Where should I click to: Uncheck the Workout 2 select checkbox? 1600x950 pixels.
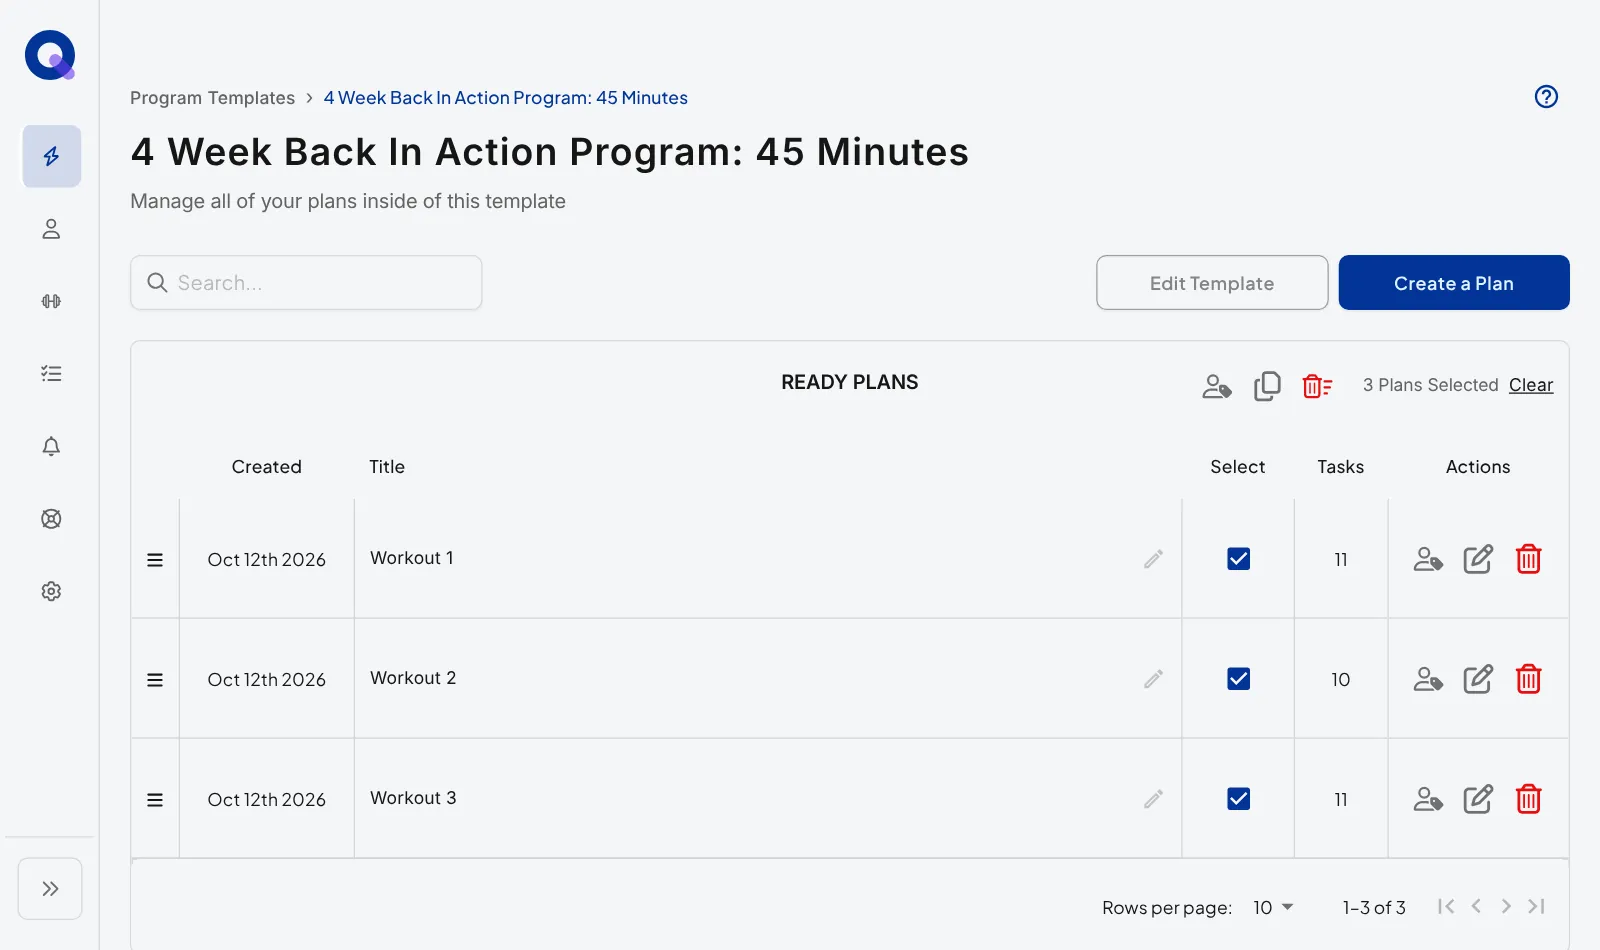tap(1238, 679)
